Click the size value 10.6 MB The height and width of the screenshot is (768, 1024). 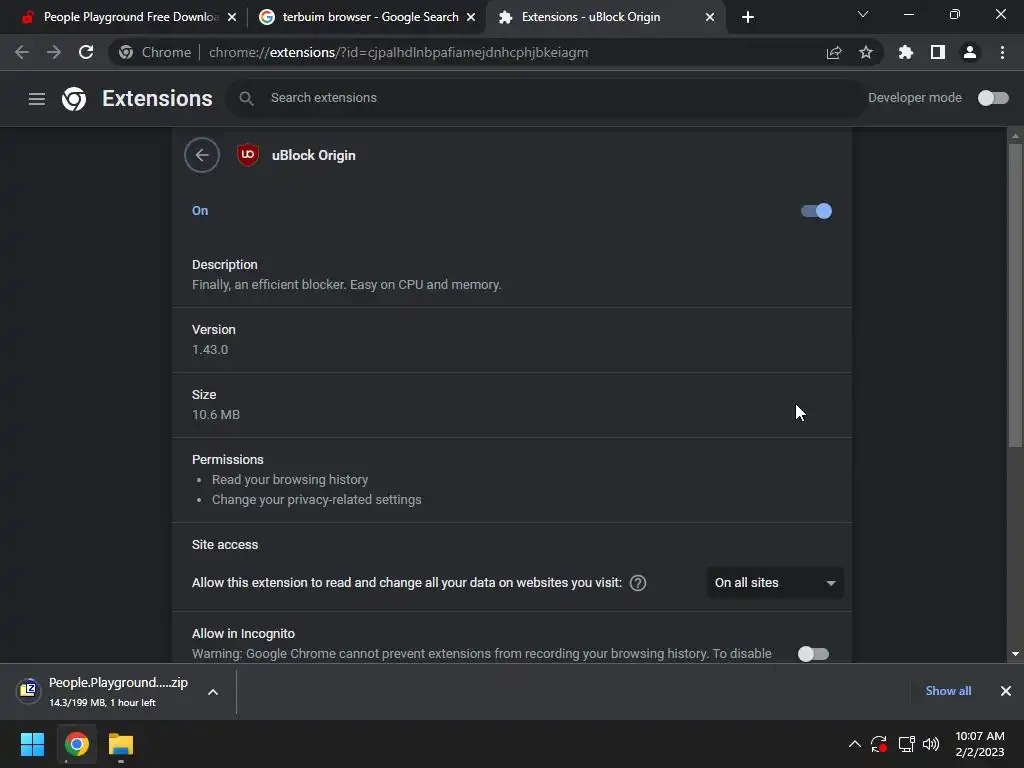(x=216, y=415)
